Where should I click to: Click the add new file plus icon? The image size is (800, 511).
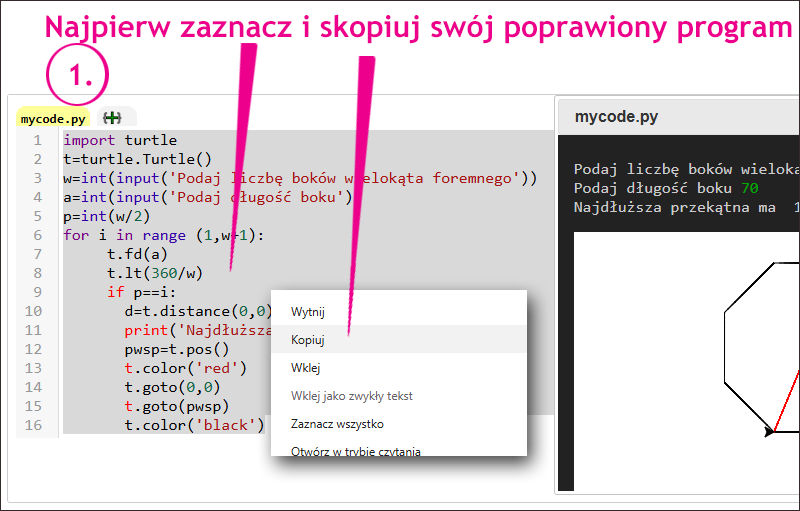pyautogui.click(x=112, y=118)
